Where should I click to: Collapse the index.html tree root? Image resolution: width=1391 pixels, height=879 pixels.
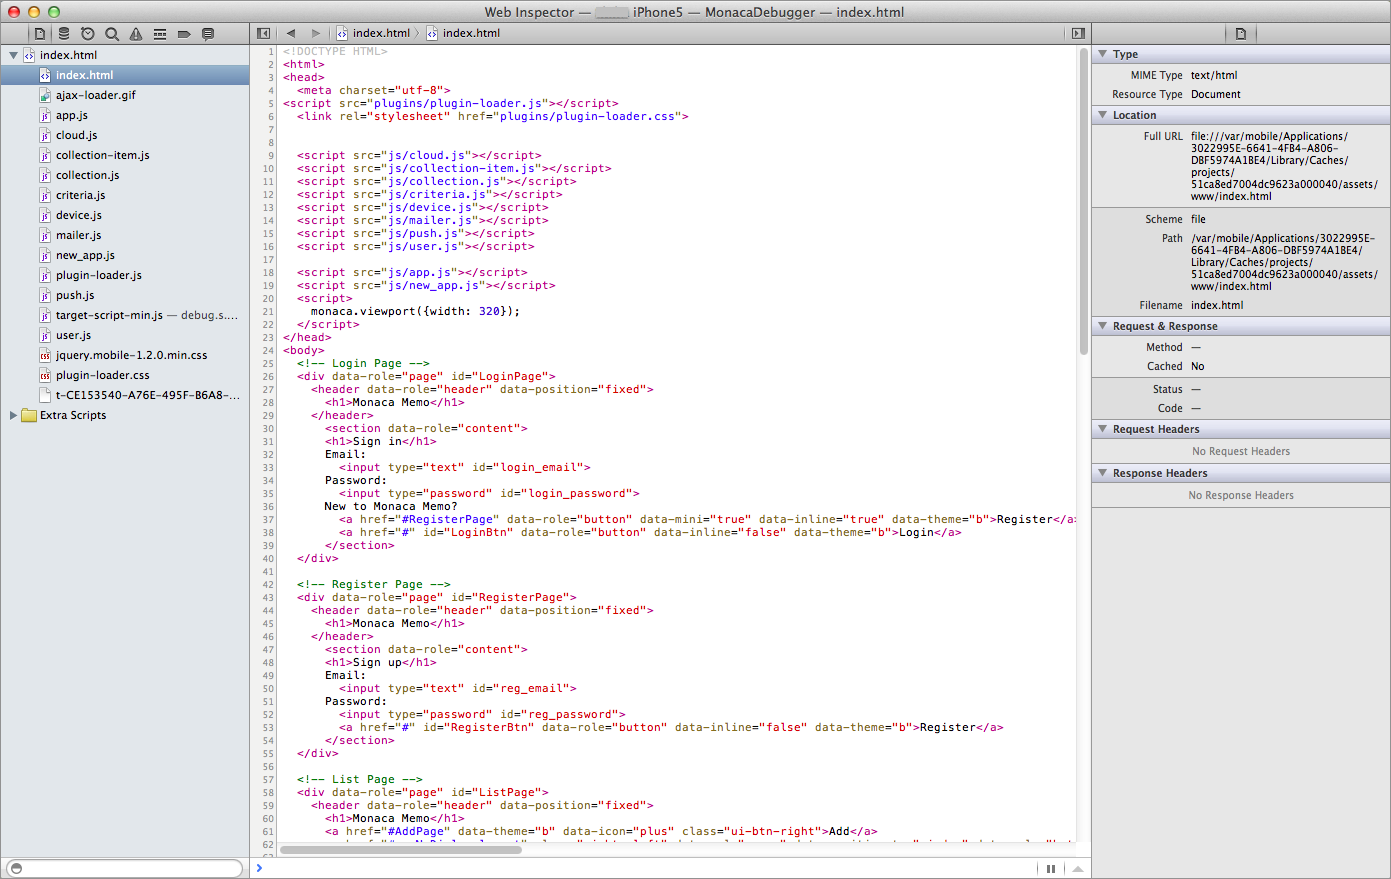[x=13, y=55]
